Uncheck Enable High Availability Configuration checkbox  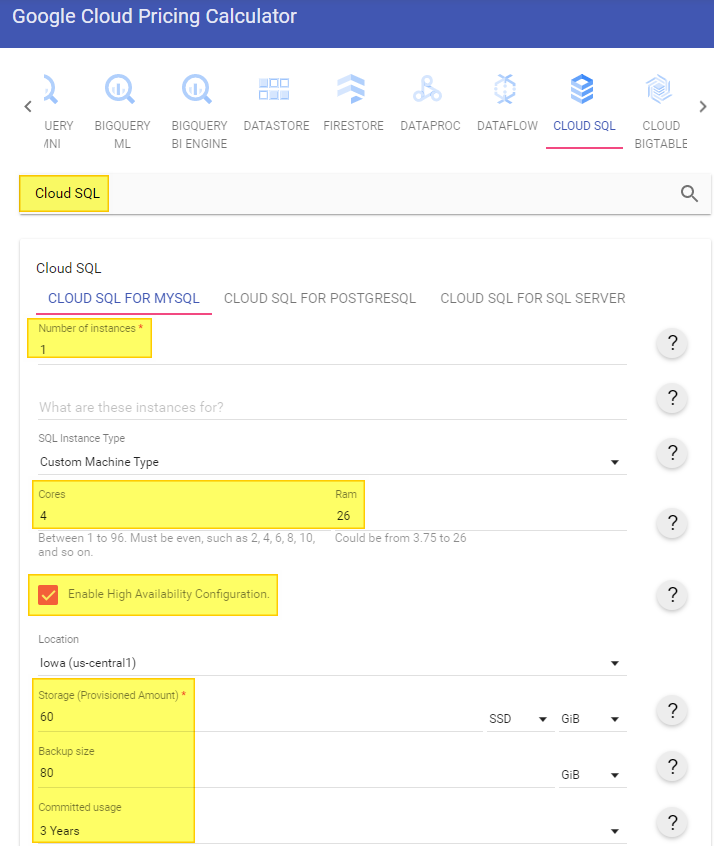click(48, 595)
